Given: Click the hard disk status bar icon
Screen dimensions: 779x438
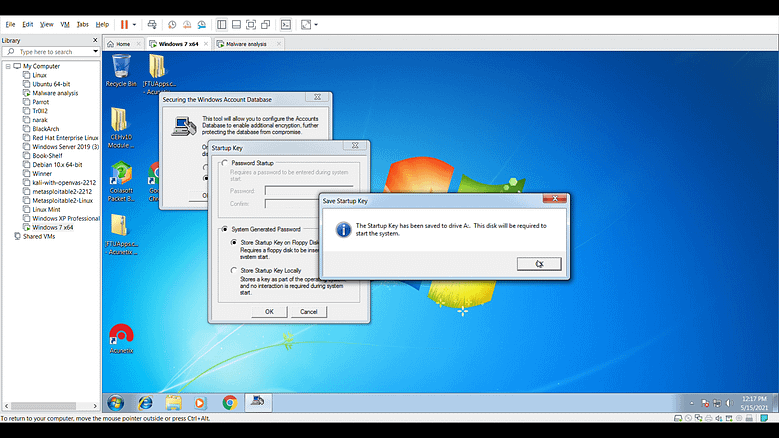Looking at the screenshot, I should (678, 418).
